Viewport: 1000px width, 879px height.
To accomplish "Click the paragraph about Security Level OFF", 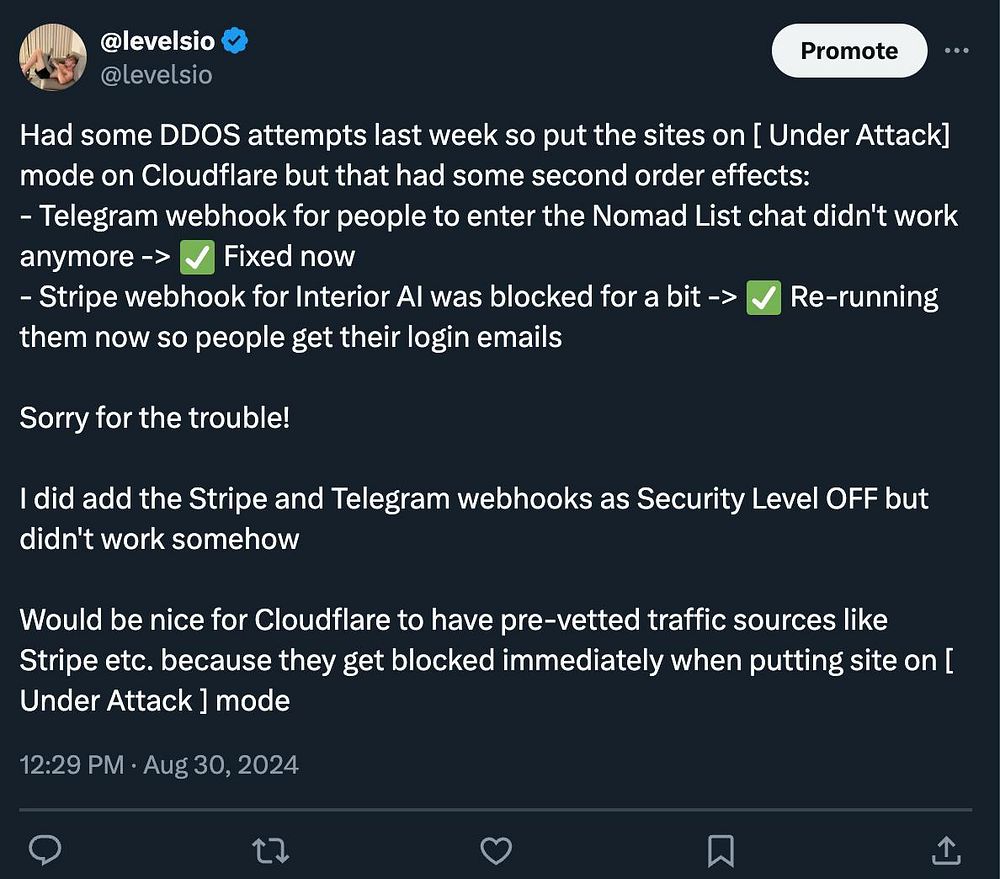I will coord(474,519).
